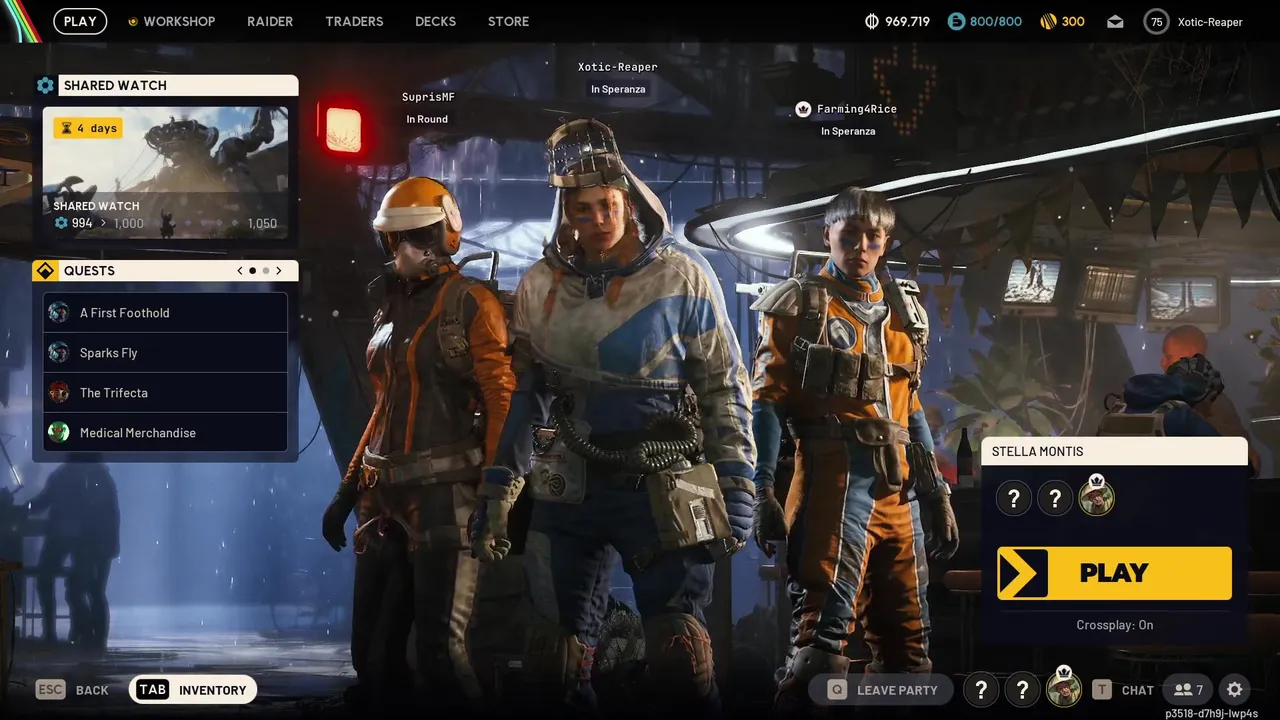The width and height of the screenshot is (1280, 720).
Task: Click second unknown slot in Stella Montis panel
Action: click(1055, 498)
